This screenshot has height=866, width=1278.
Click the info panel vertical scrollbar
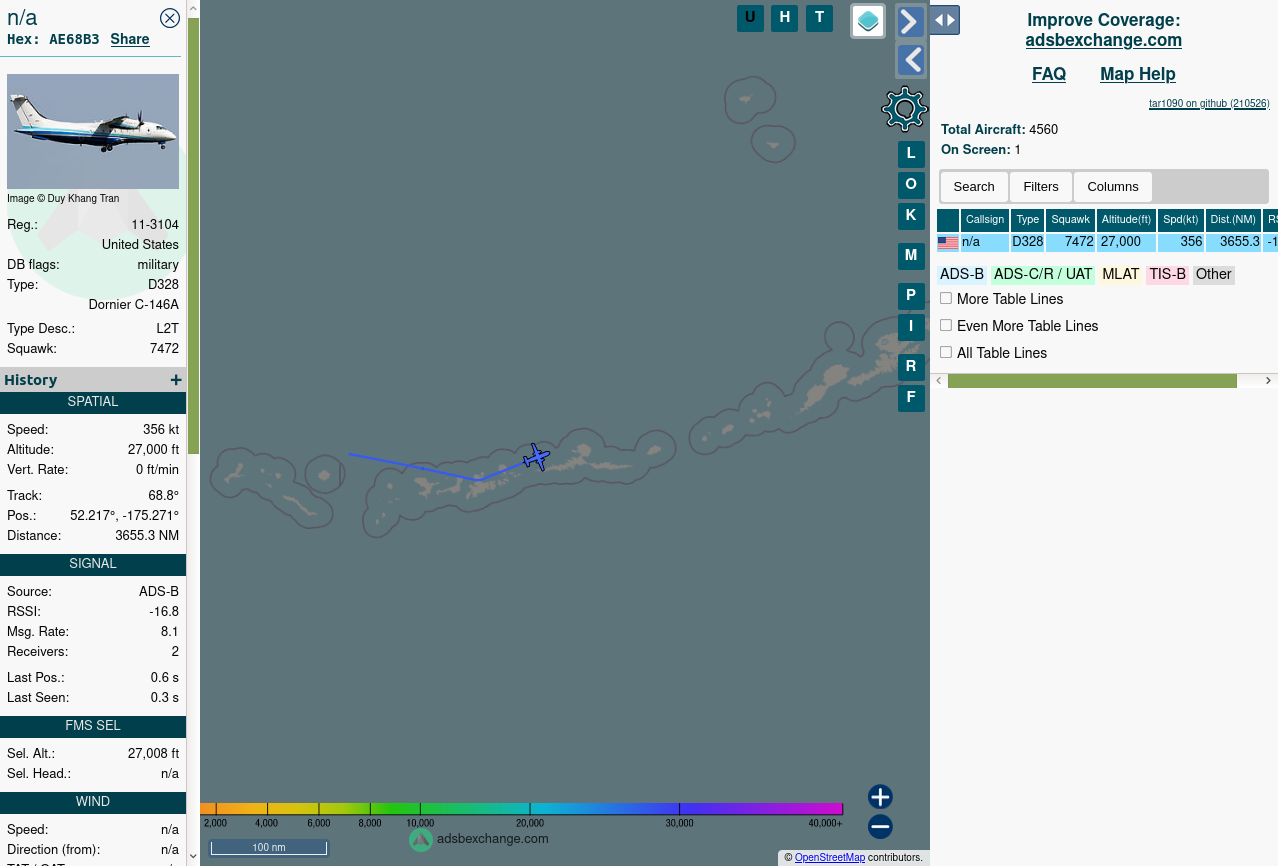click(x=193, y=235)
